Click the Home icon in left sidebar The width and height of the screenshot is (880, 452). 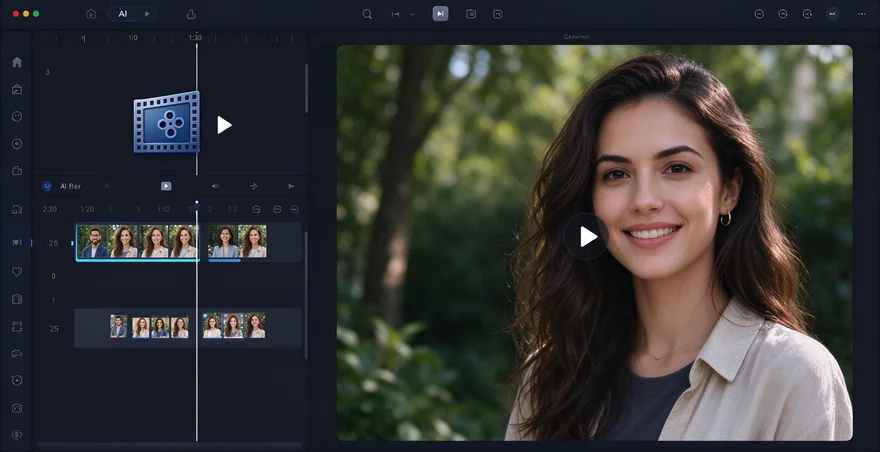17,62
